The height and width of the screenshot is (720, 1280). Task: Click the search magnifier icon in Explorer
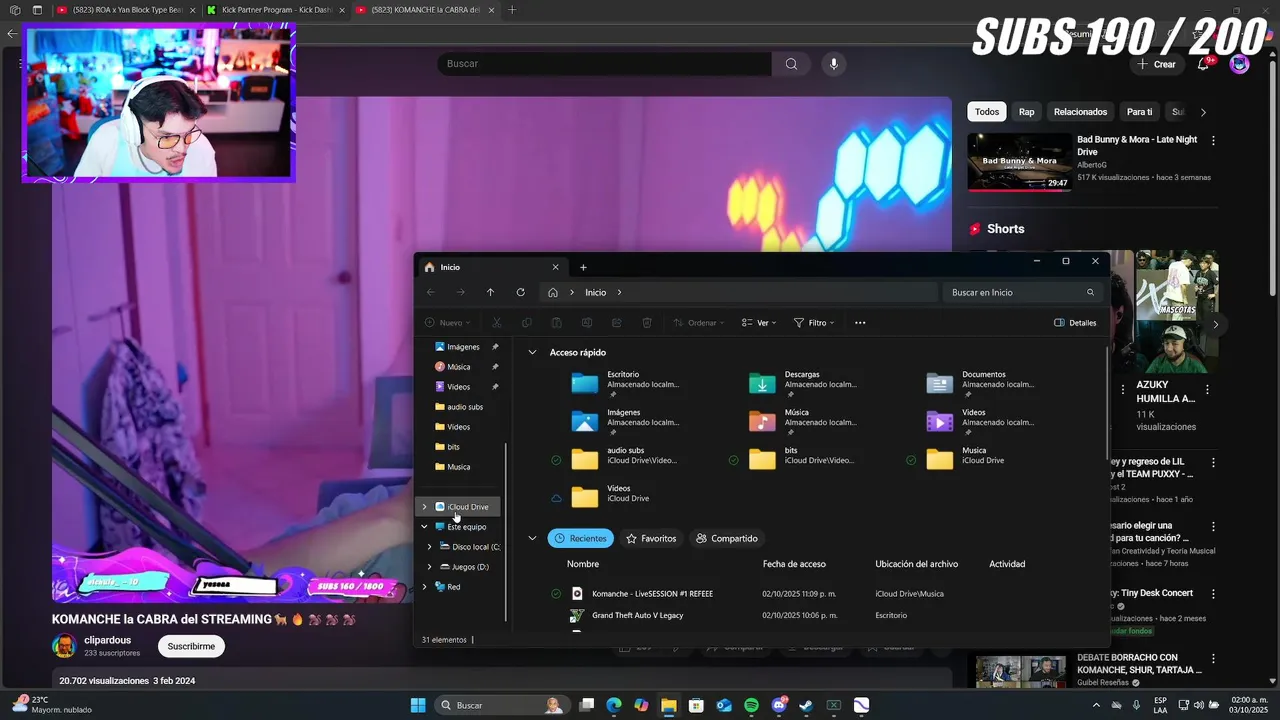[1090, 292]
